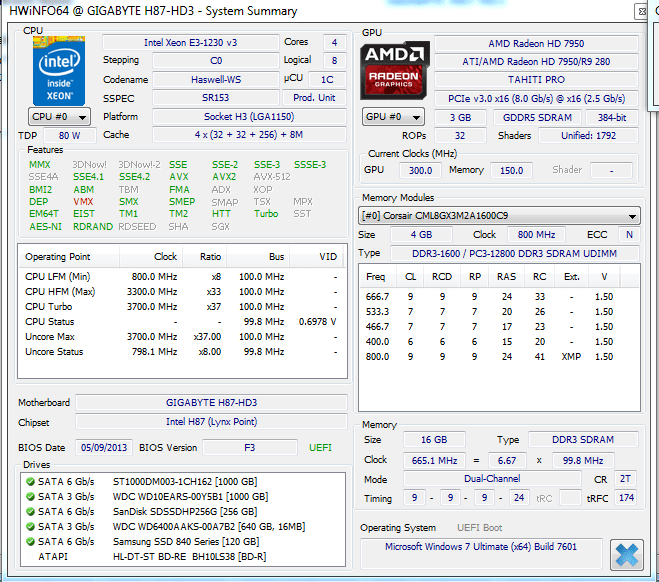
Task: Select the 400.0 memory timing row
Action: 499,342
